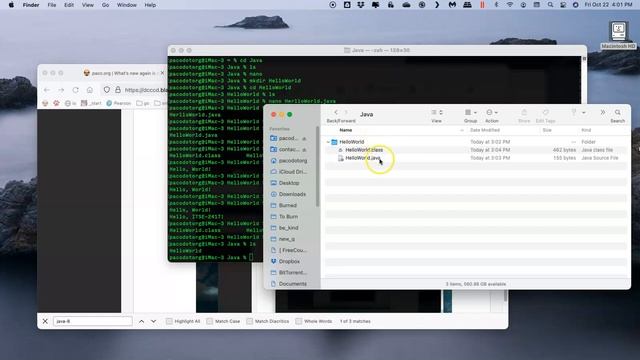Viewport: 640px width, 360px height.
Task: Open the Window menu
Action: (x=127, y=5)
